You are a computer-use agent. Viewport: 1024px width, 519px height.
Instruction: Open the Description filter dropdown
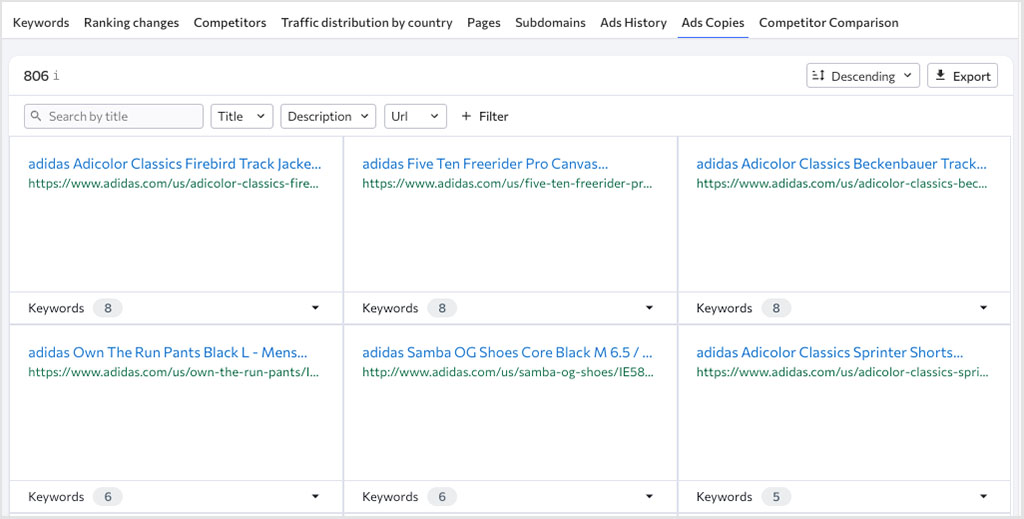[x=328, y=116]
